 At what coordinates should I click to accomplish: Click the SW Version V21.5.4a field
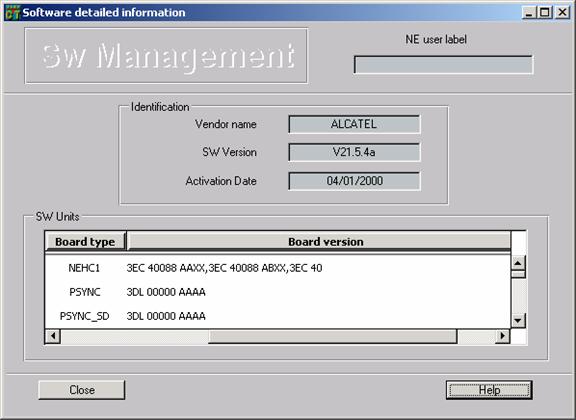(x=354, y=152)
